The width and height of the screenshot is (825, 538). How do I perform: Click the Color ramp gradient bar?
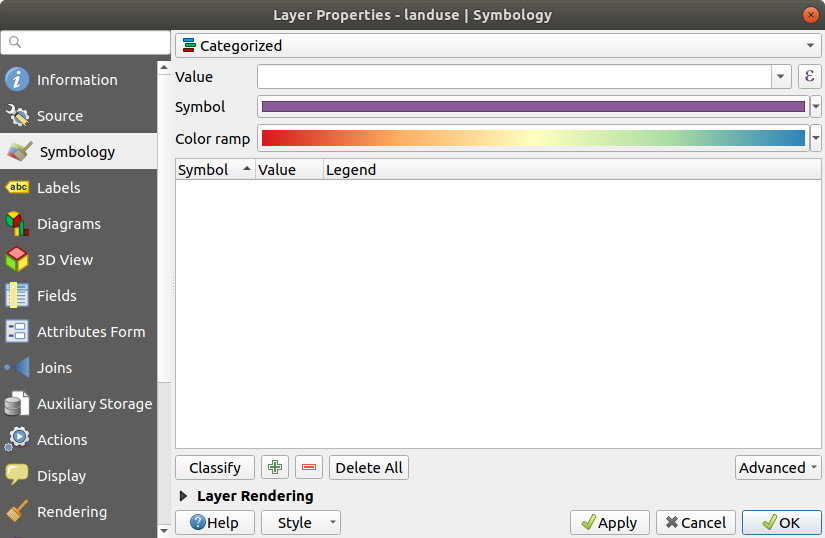(x=532, y=139)
